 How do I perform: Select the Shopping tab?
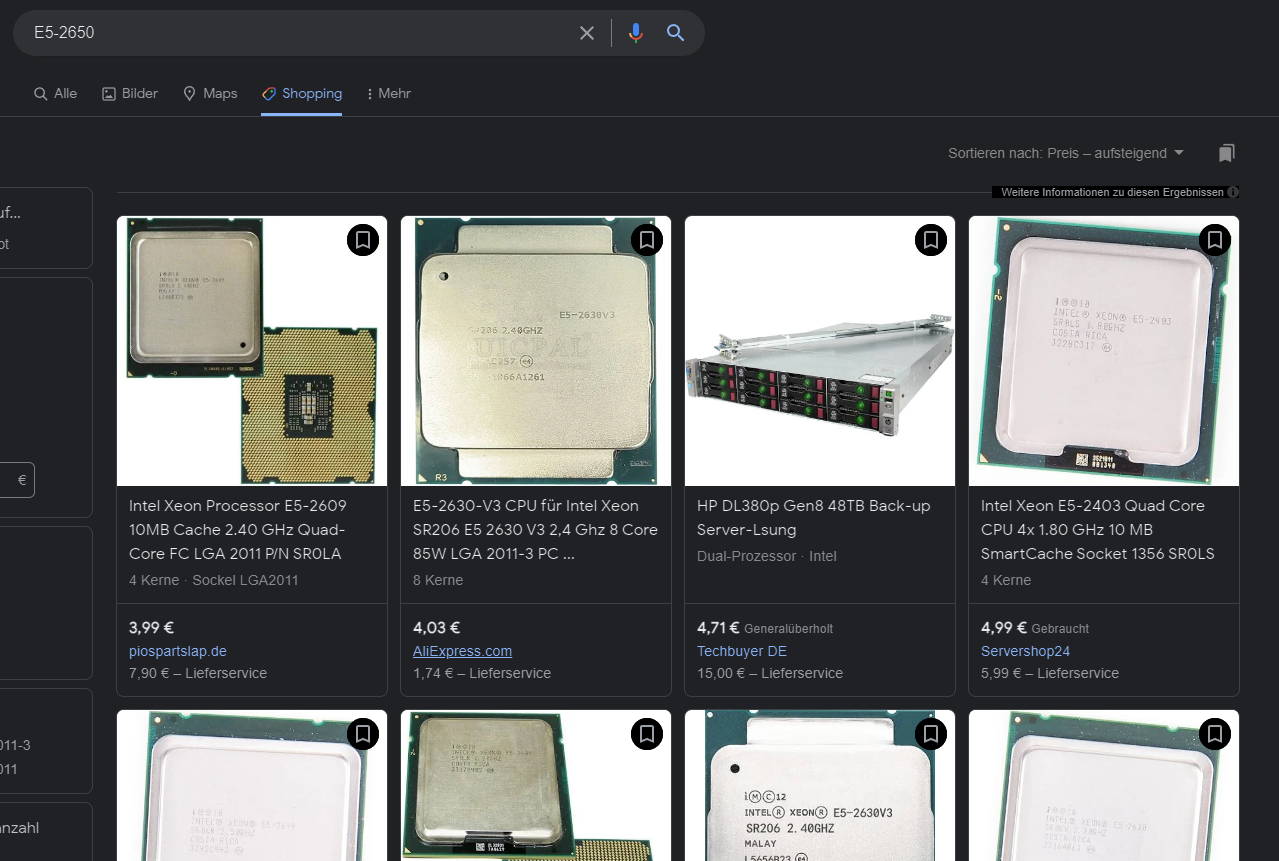[302, 93]
